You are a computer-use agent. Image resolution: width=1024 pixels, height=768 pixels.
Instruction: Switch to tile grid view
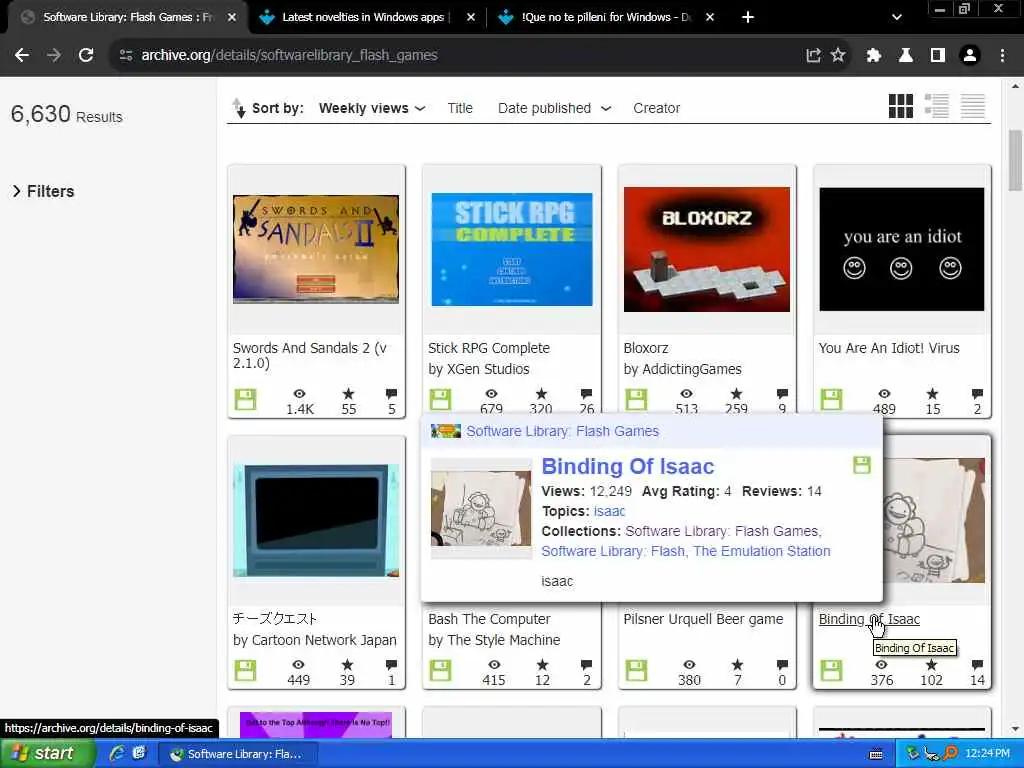(901, 106)
